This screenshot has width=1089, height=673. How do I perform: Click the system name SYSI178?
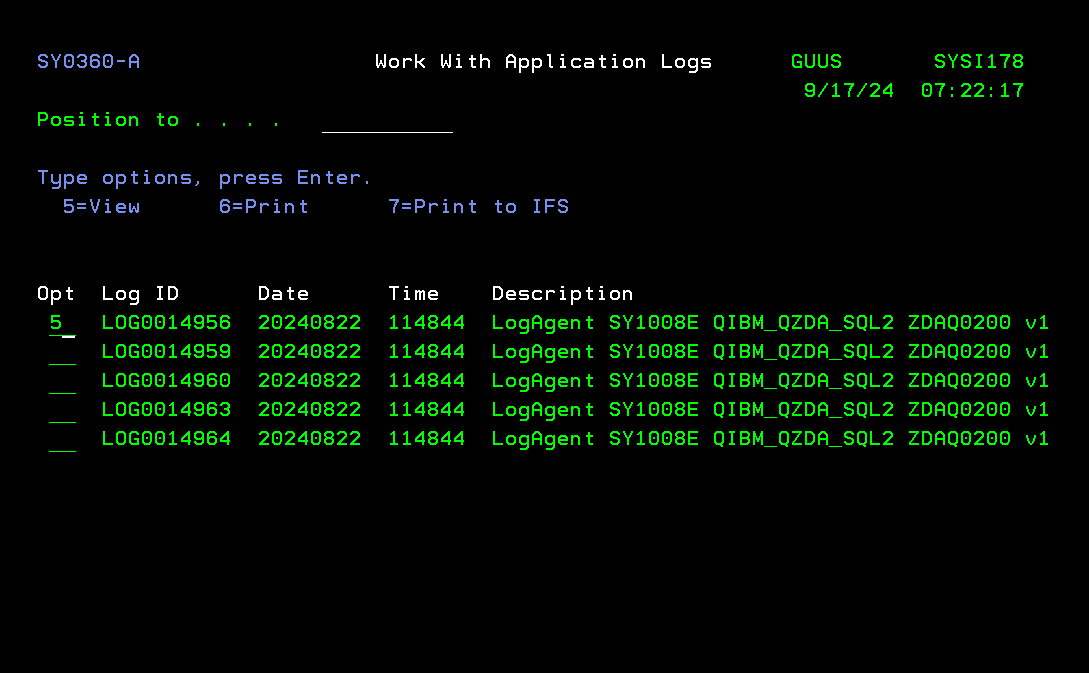[979, 62]
